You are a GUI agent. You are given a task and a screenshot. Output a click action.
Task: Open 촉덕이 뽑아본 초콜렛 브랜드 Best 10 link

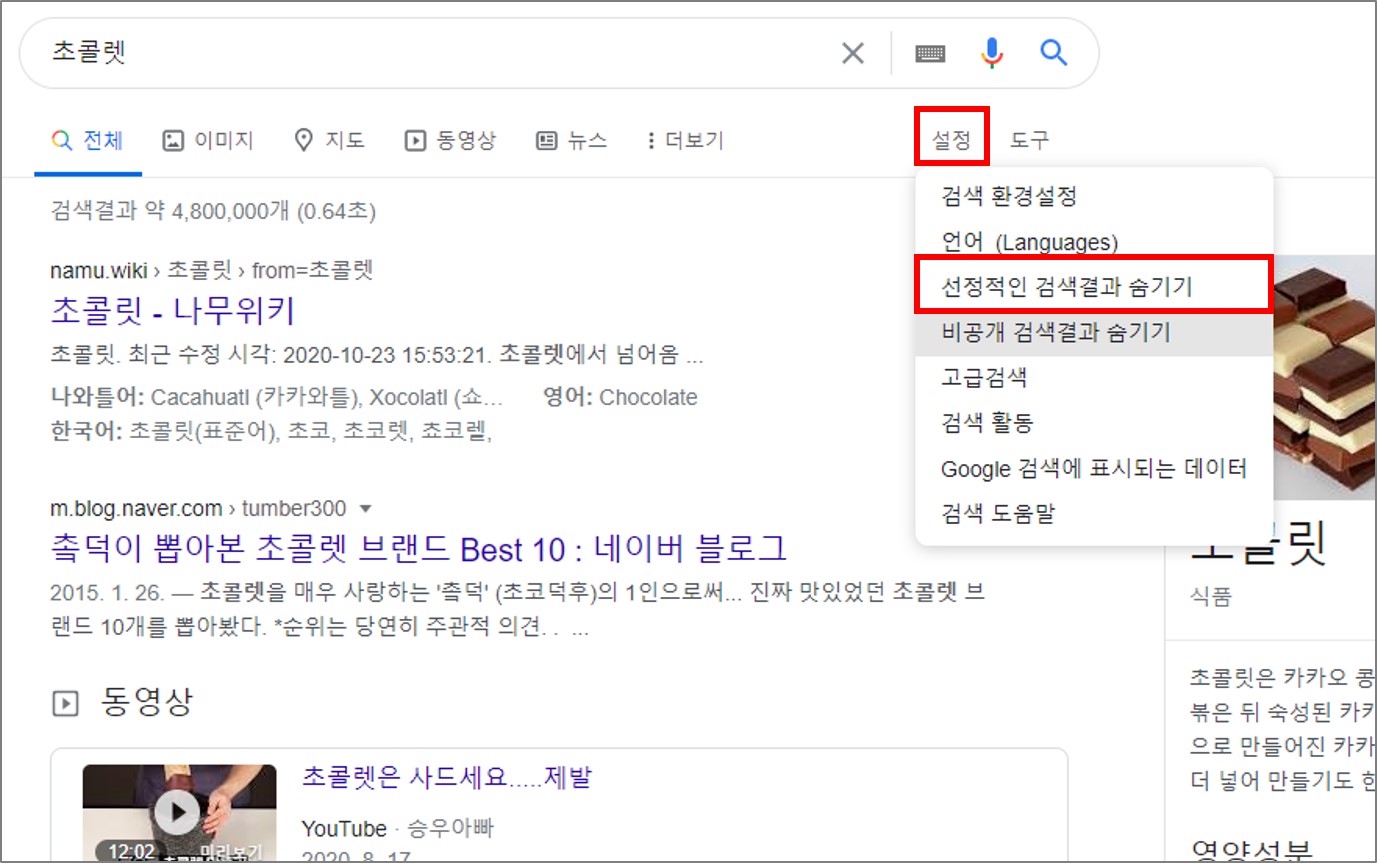418,548
